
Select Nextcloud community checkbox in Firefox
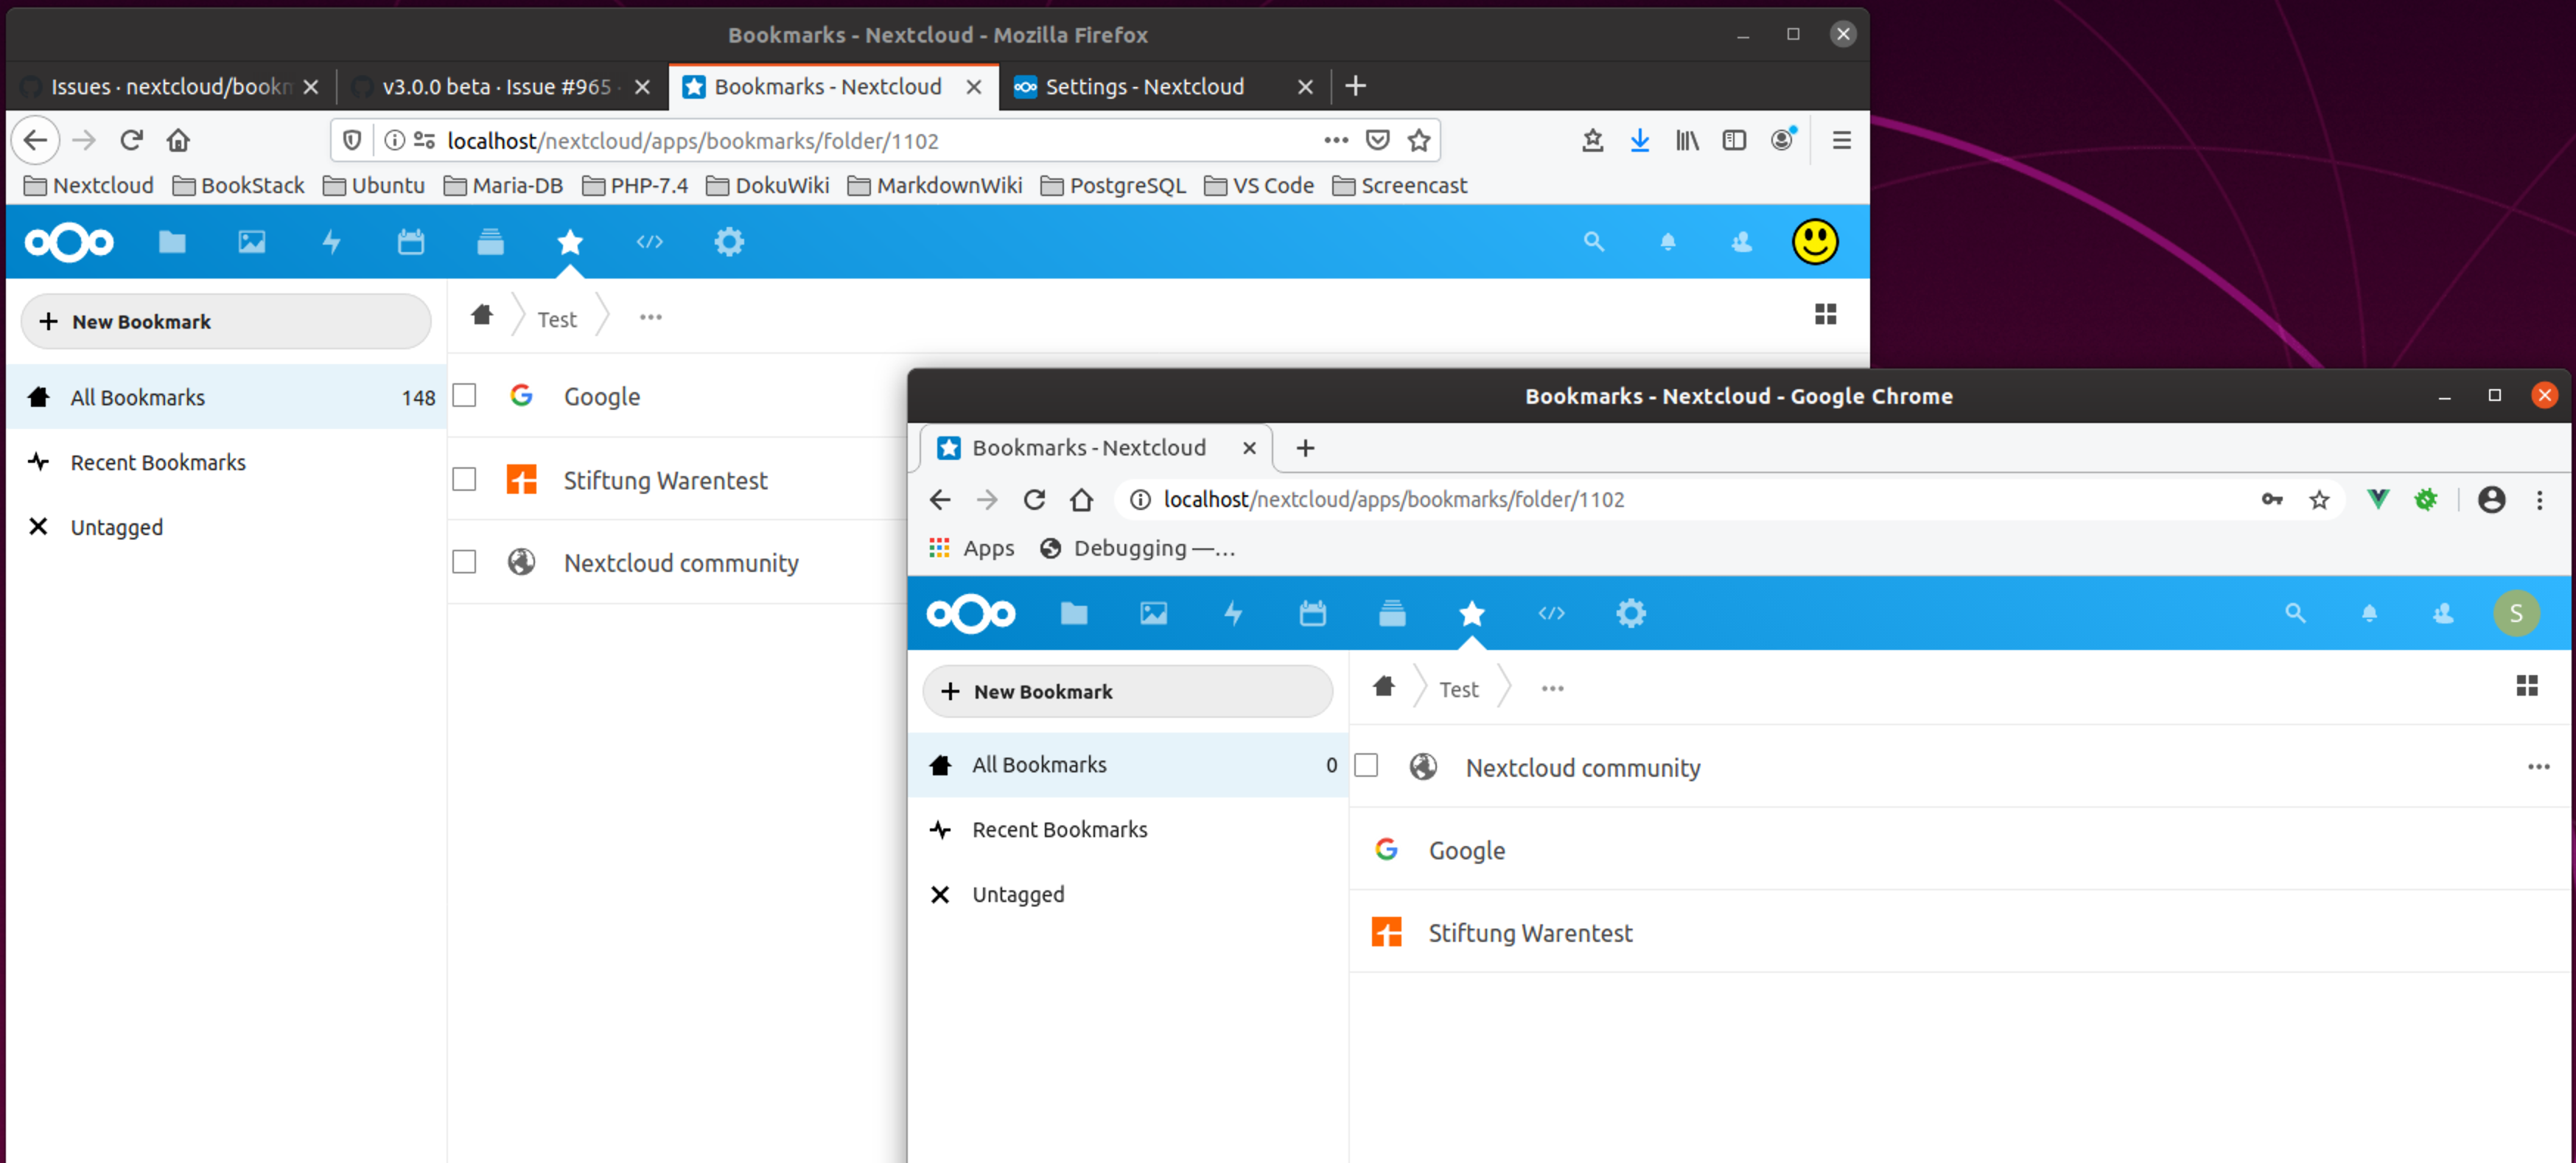[464, 562]
